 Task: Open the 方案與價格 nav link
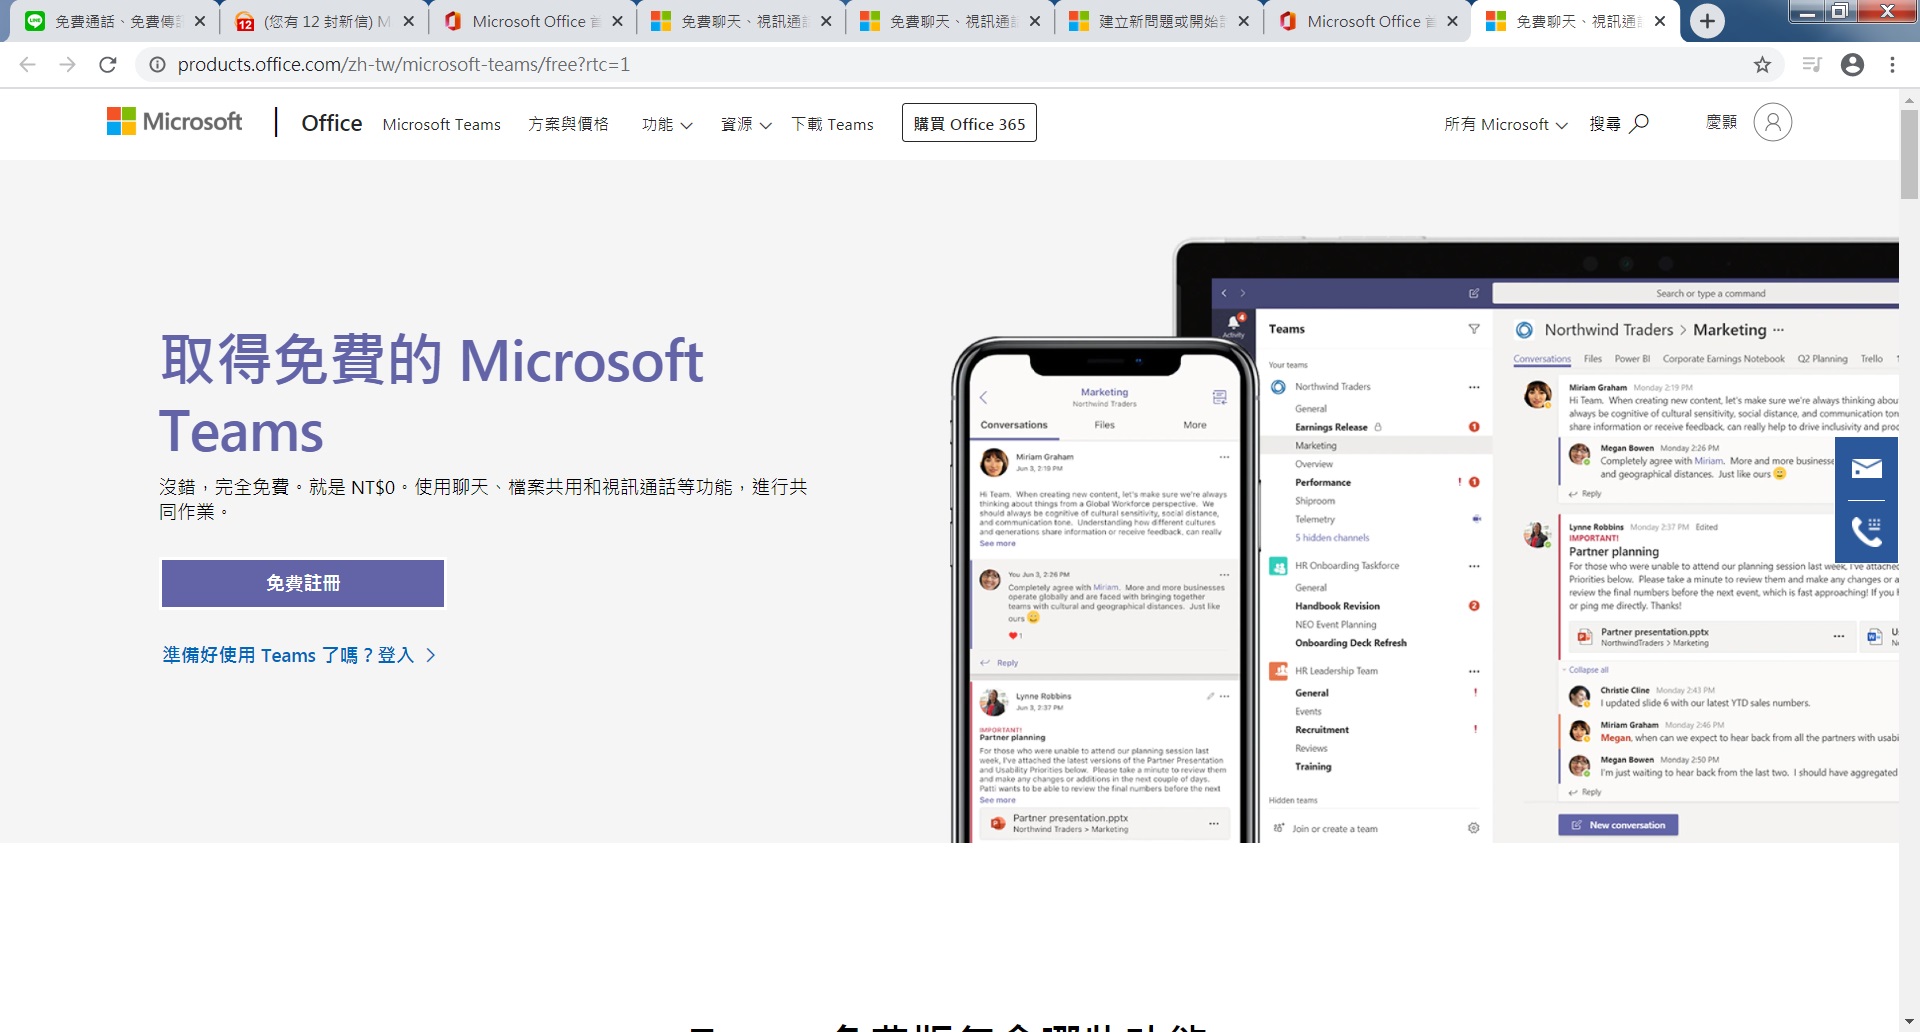point(568,124)
